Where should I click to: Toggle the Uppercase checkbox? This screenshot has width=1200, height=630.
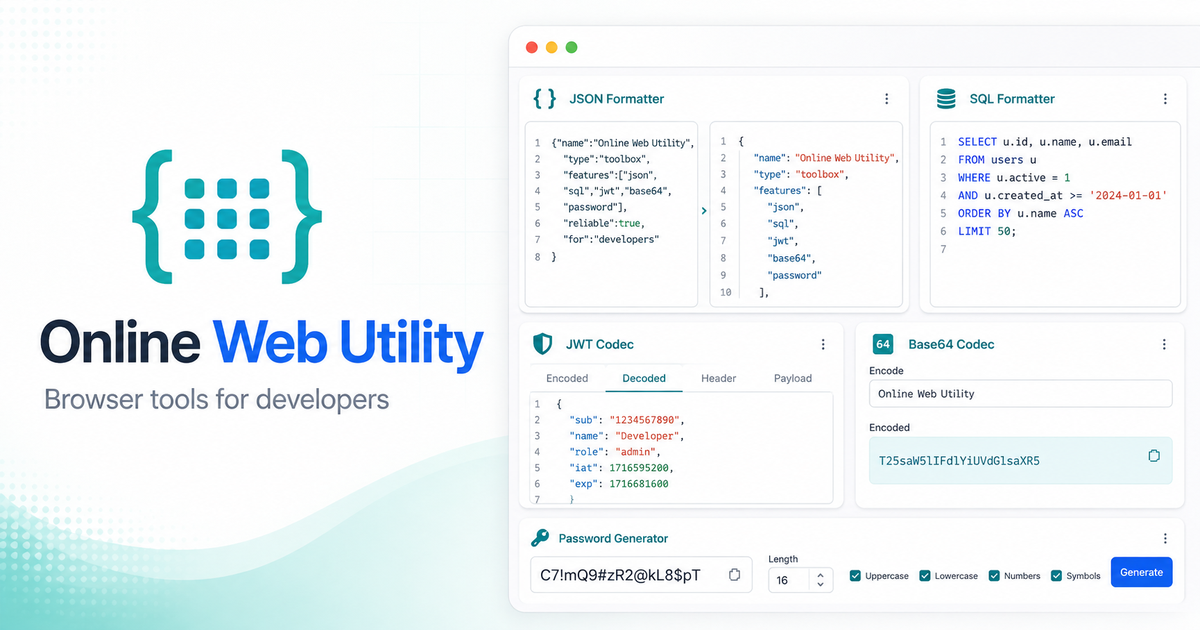pos(855,576)
